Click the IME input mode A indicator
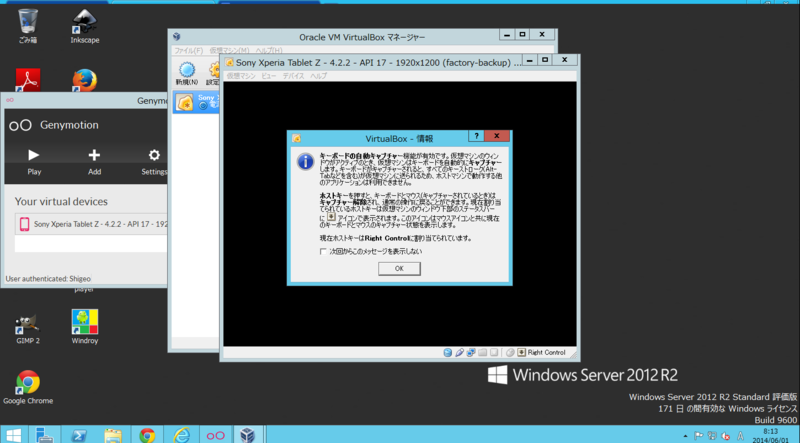Viewport: 800px width, 443px height. (x=740, y=436)
